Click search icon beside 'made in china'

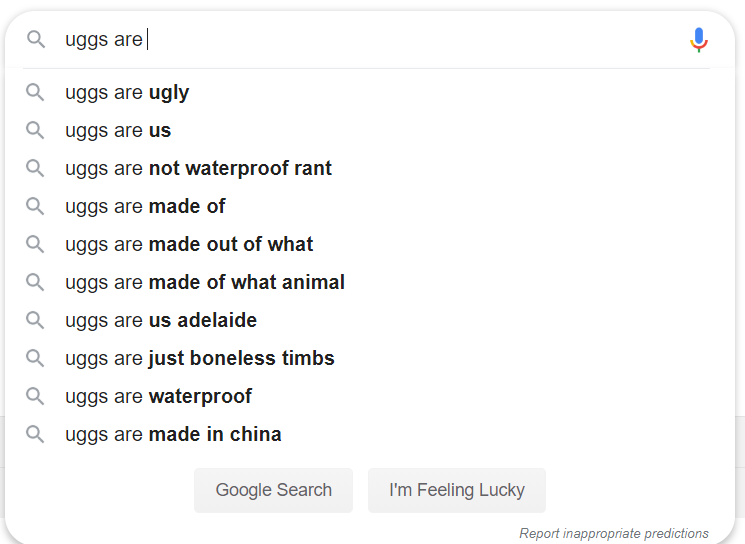[x=36, y=435]
